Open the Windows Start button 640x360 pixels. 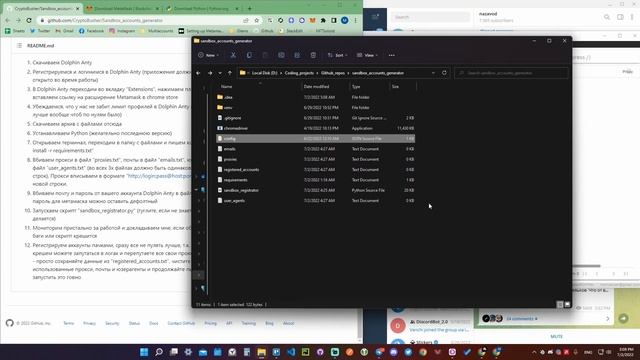coord(144,352)
